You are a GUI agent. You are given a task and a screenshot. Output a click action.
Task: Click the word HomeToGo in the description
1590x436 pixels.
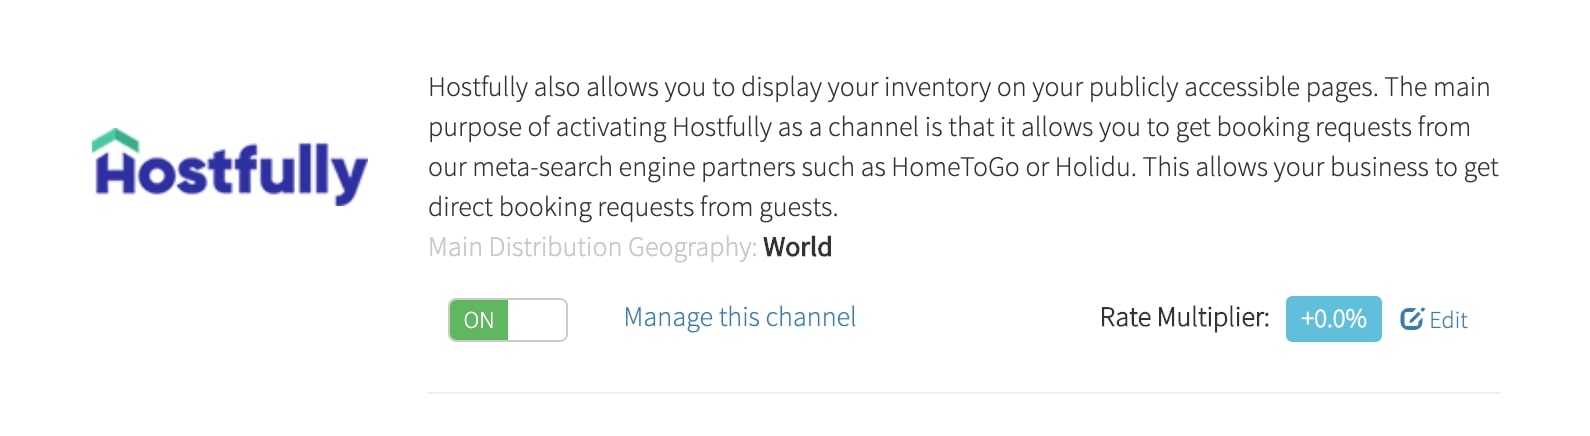point(954,167)
